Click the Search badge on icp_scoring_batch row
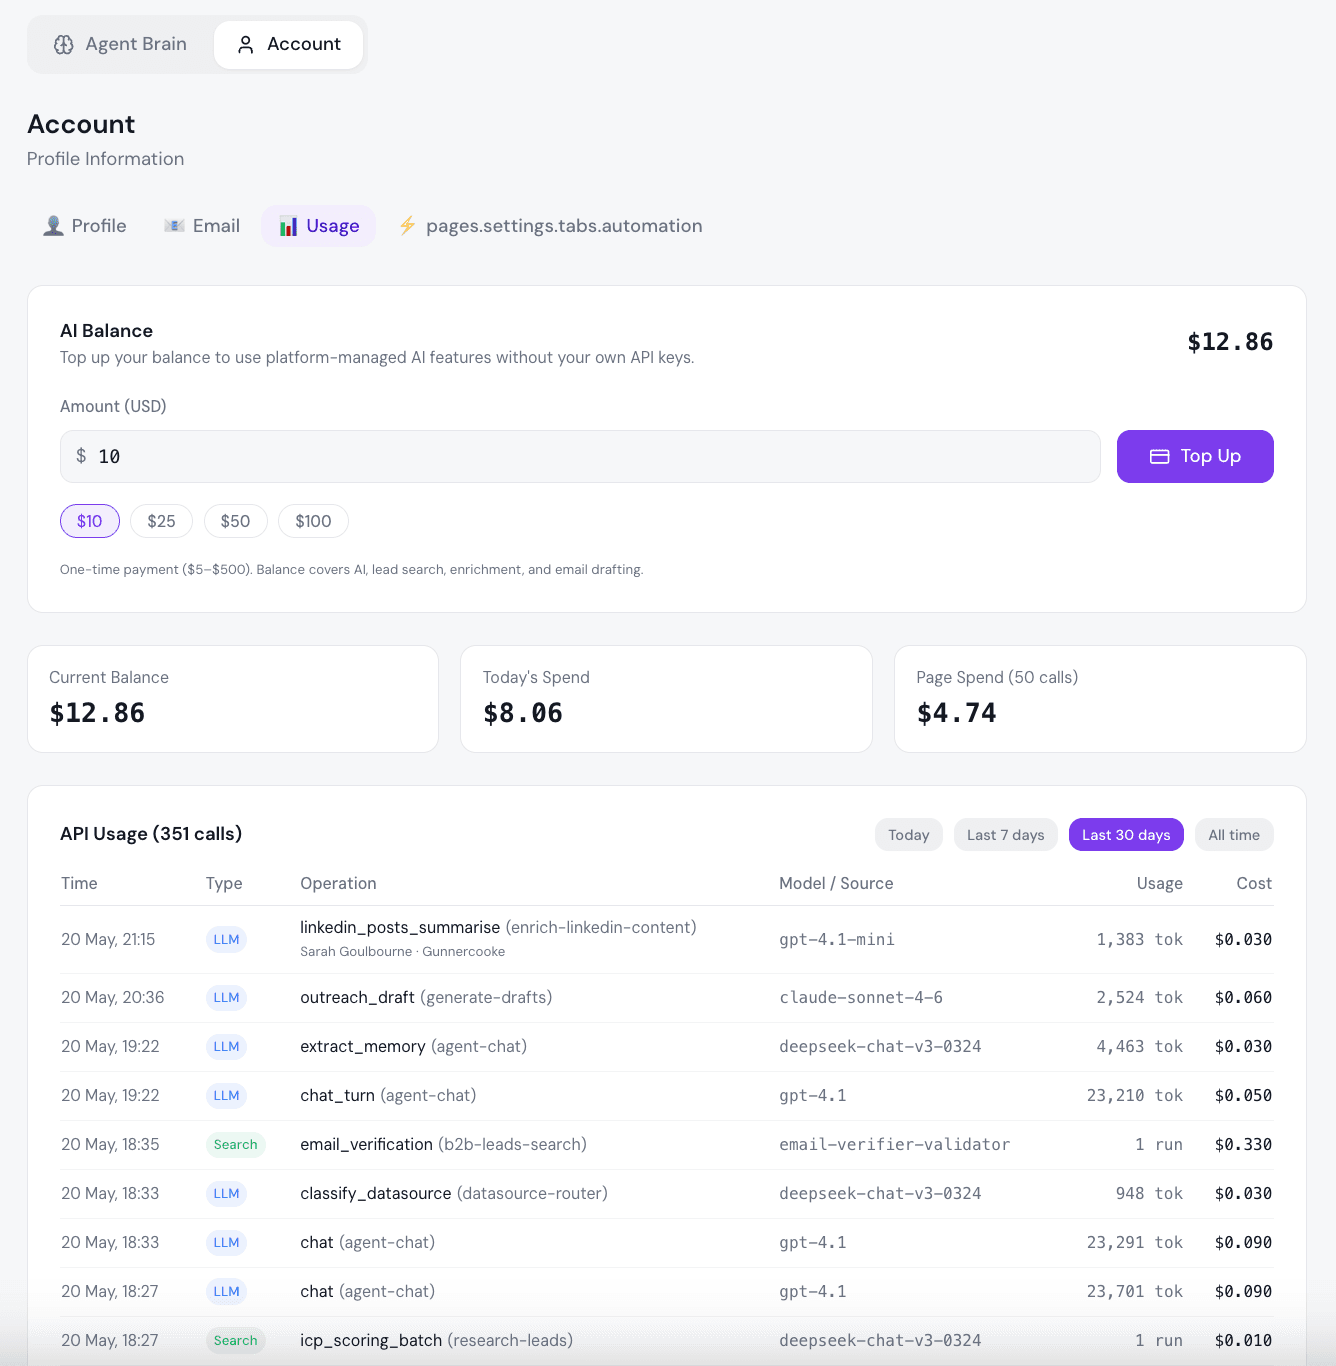The image size is (1336, 1366). (235, 1340)
